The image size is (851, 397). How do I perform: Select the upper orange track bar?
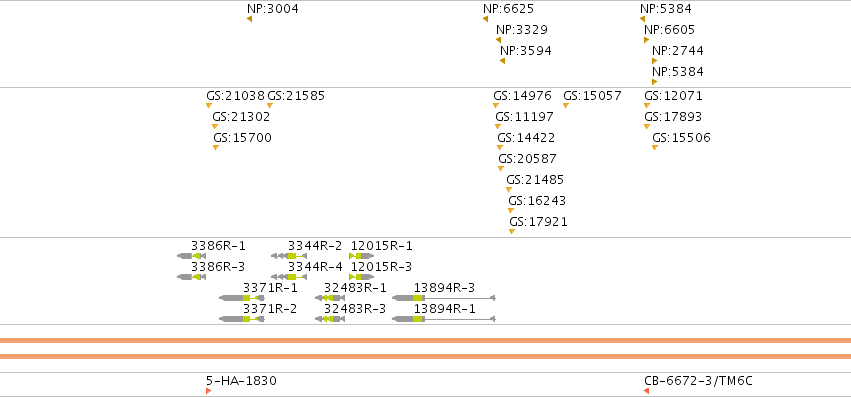click(426, 341)
